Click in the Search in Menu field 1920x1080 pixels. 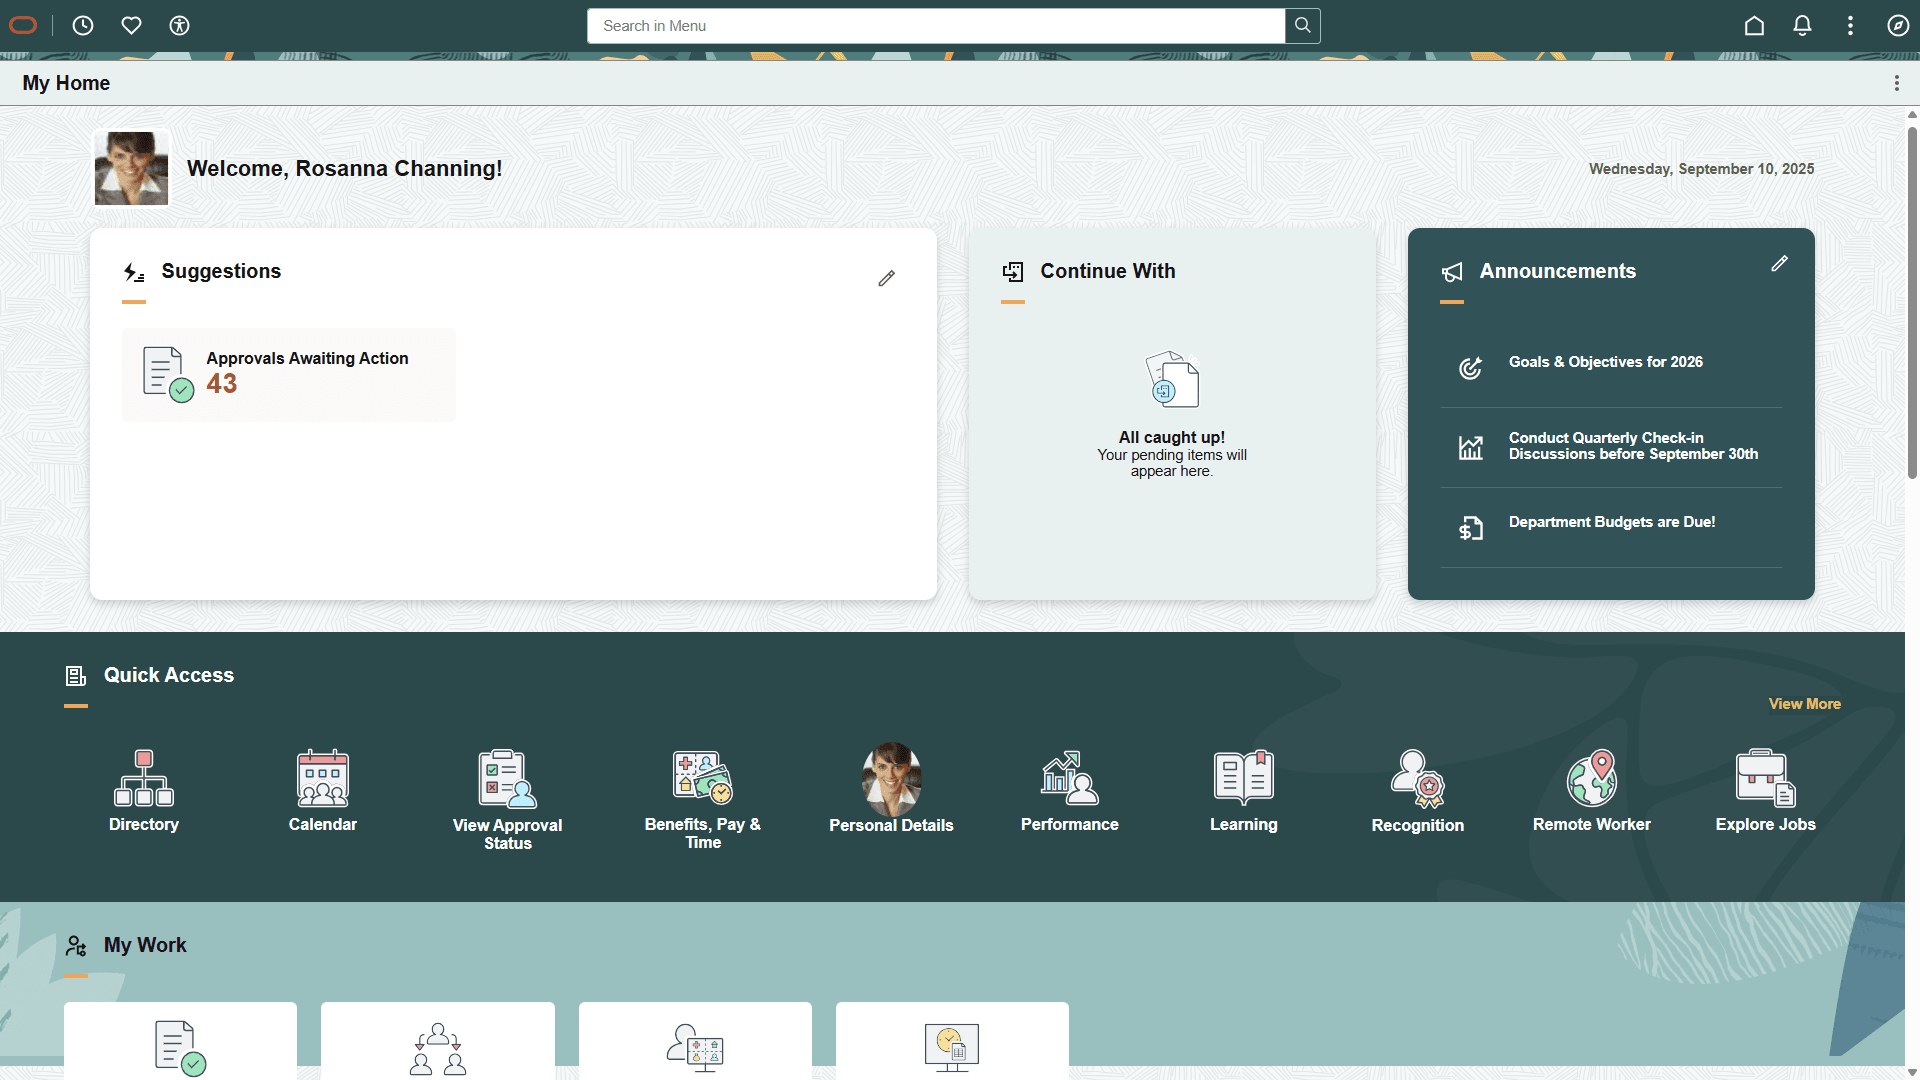(936, 26)
